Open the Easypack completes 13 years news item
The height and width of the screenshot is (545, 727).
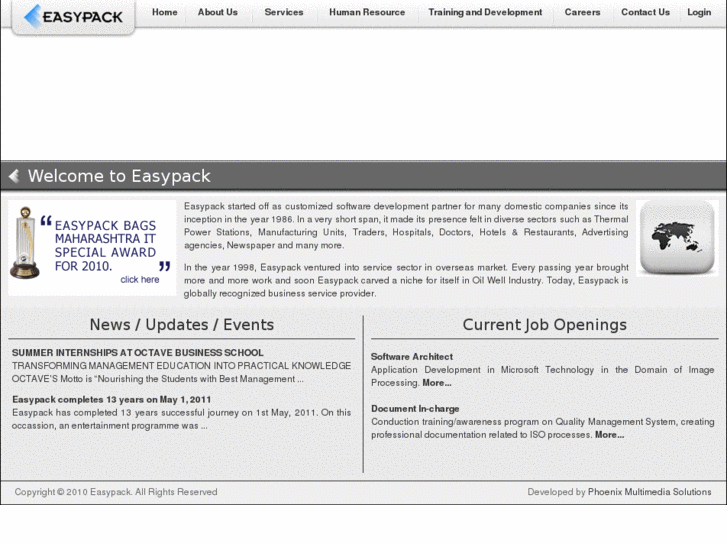(112, 399)
